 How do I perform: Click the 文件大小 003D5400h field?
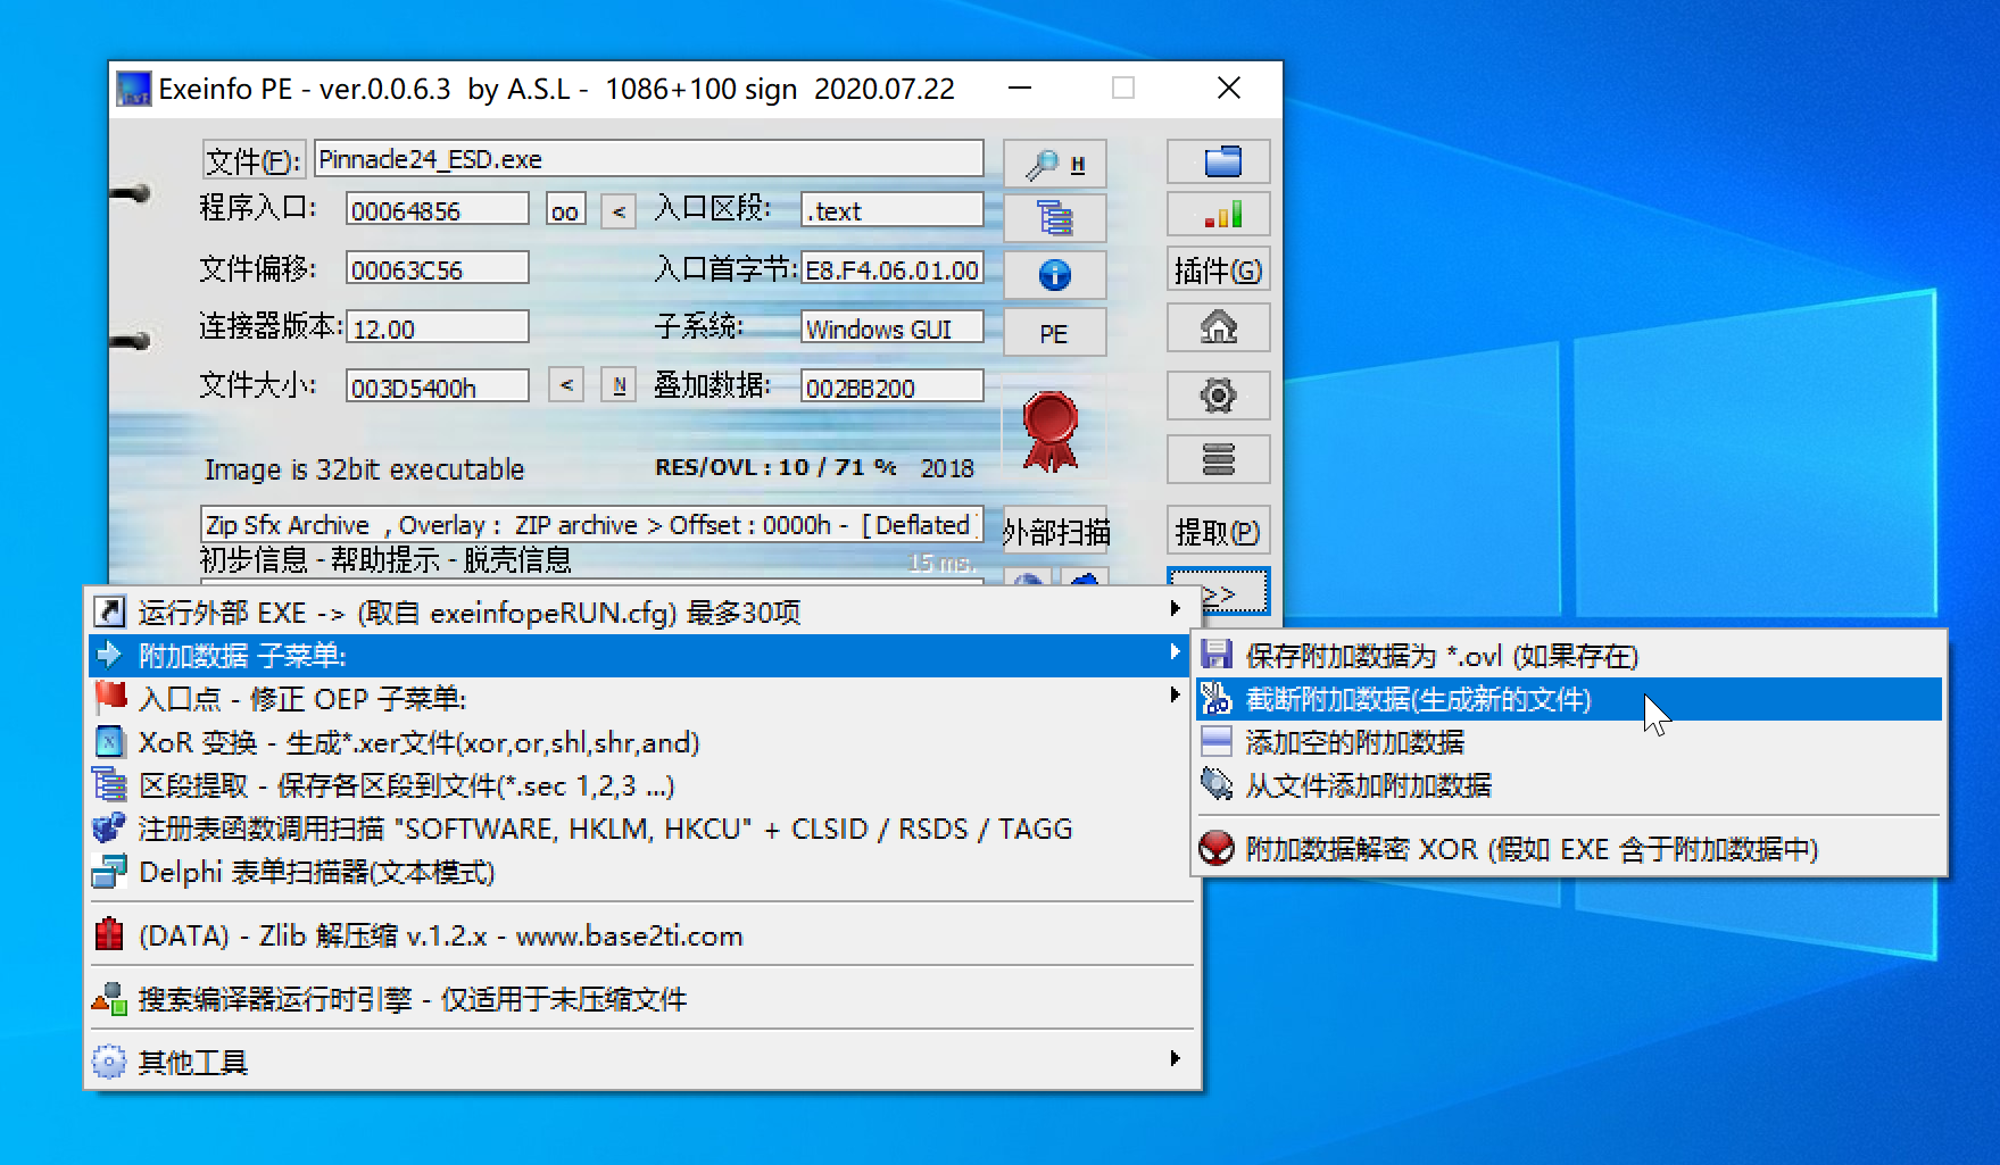pyautogui.click(x=436, y=387)
